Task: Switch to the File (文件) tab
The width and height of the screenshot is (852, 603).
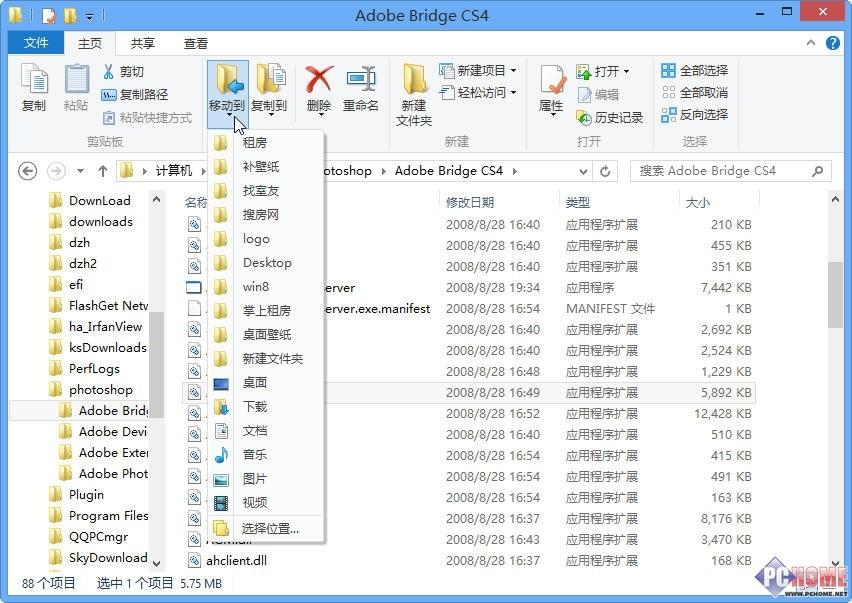Action: pyautogui.click(x=36, y=43)
